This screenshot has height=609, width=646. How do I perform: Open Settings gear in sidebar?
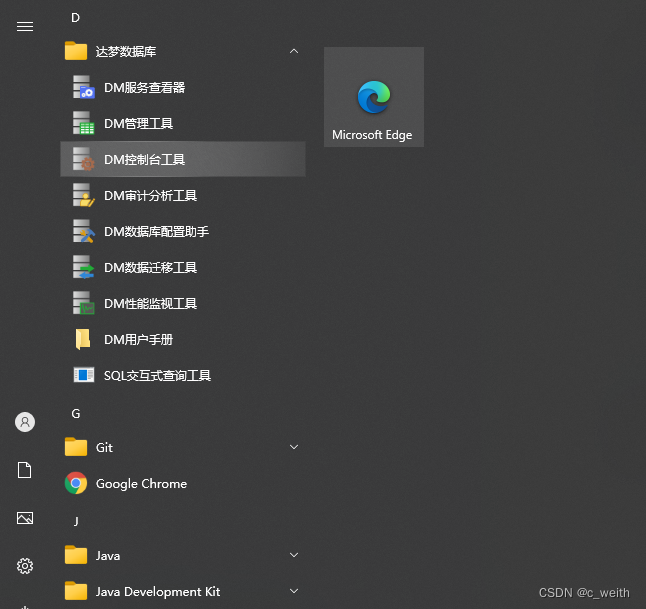pyautogui.click(x=25, y=566)
